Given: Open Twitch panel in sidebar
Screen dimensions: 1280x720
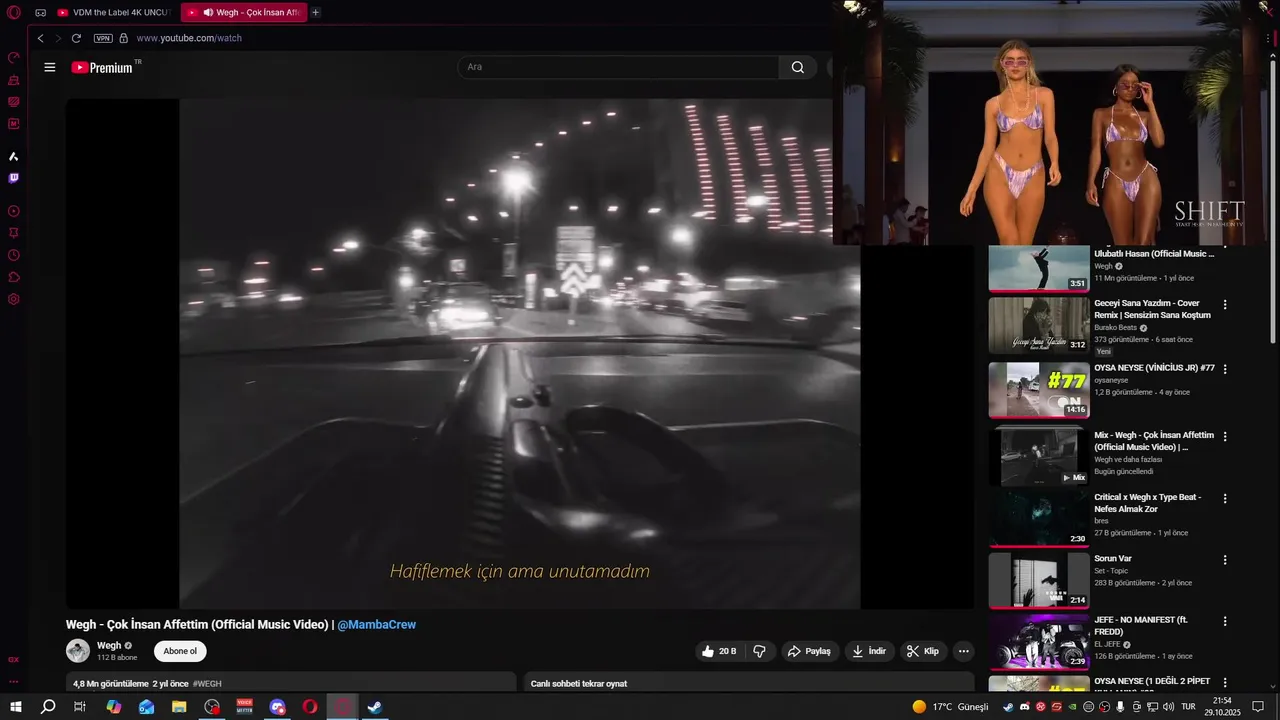Looking at the screenshot, I should 14,179.
